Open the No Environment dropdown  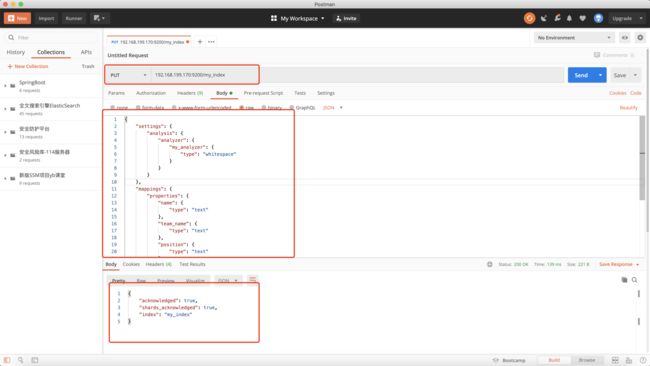tap(574, 38)
